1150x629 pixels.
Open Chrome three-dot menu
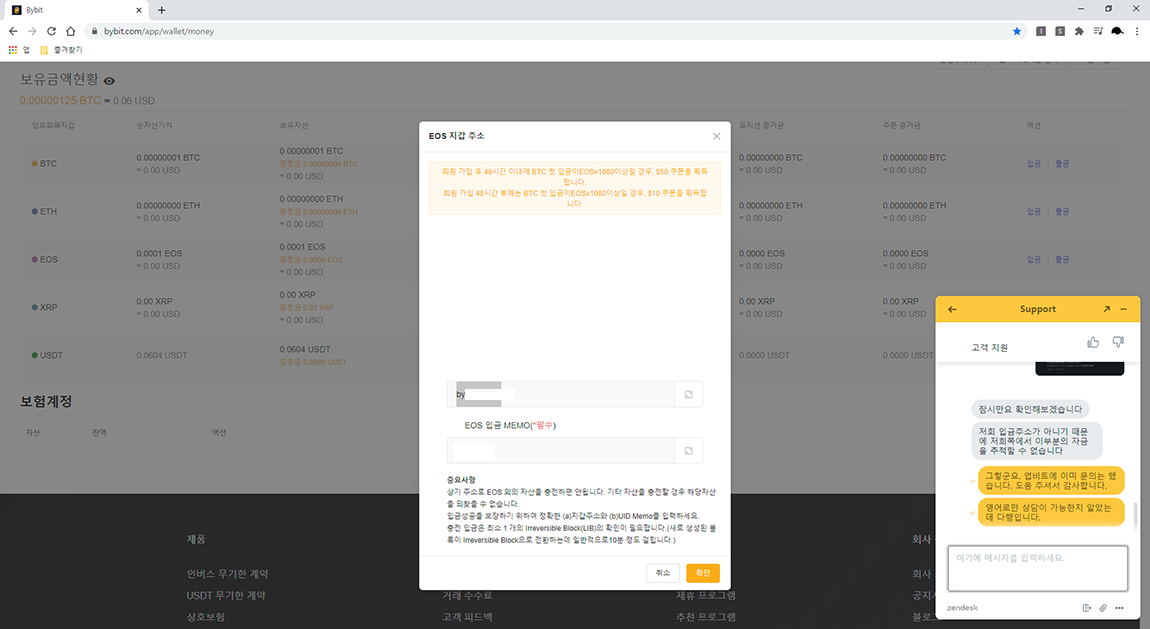pos(1137,31)
